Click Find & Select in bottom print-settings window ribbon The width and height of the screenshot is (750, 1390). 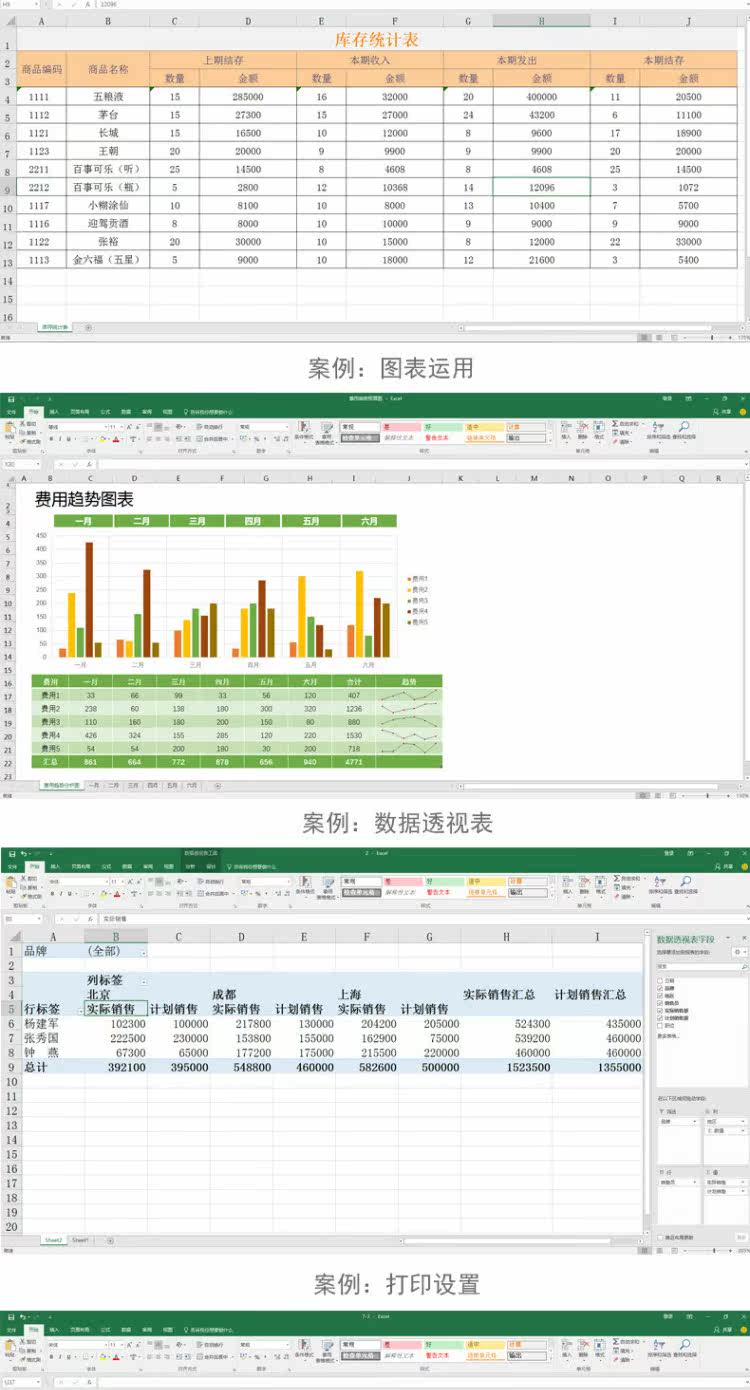coord(684,1348)
